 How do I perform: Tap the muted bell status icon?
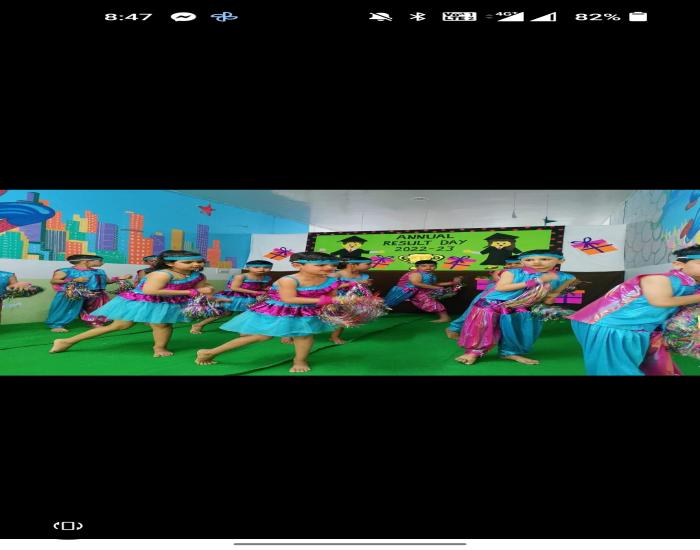(x=380, y=17)
